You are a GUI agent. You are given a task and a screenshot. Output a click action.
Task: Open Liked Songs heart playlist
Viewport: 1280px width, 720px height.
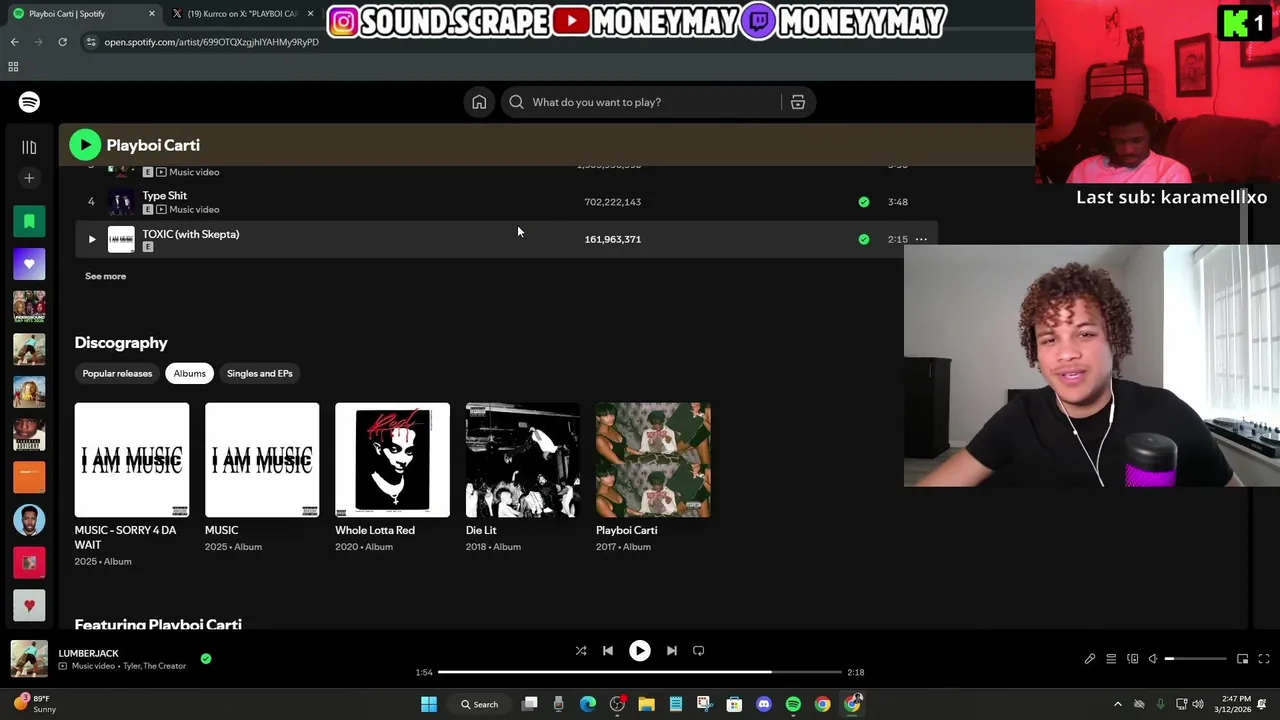(x=29, y=264)
